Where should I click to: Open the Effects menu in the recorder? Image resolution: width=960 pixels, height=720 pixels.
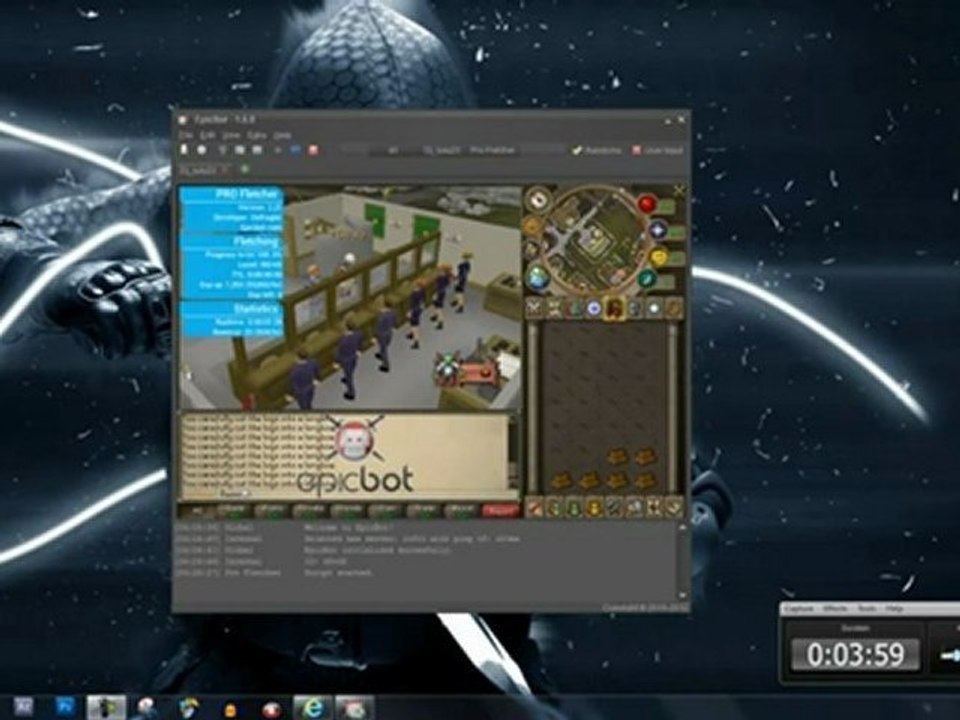[834, 609]
